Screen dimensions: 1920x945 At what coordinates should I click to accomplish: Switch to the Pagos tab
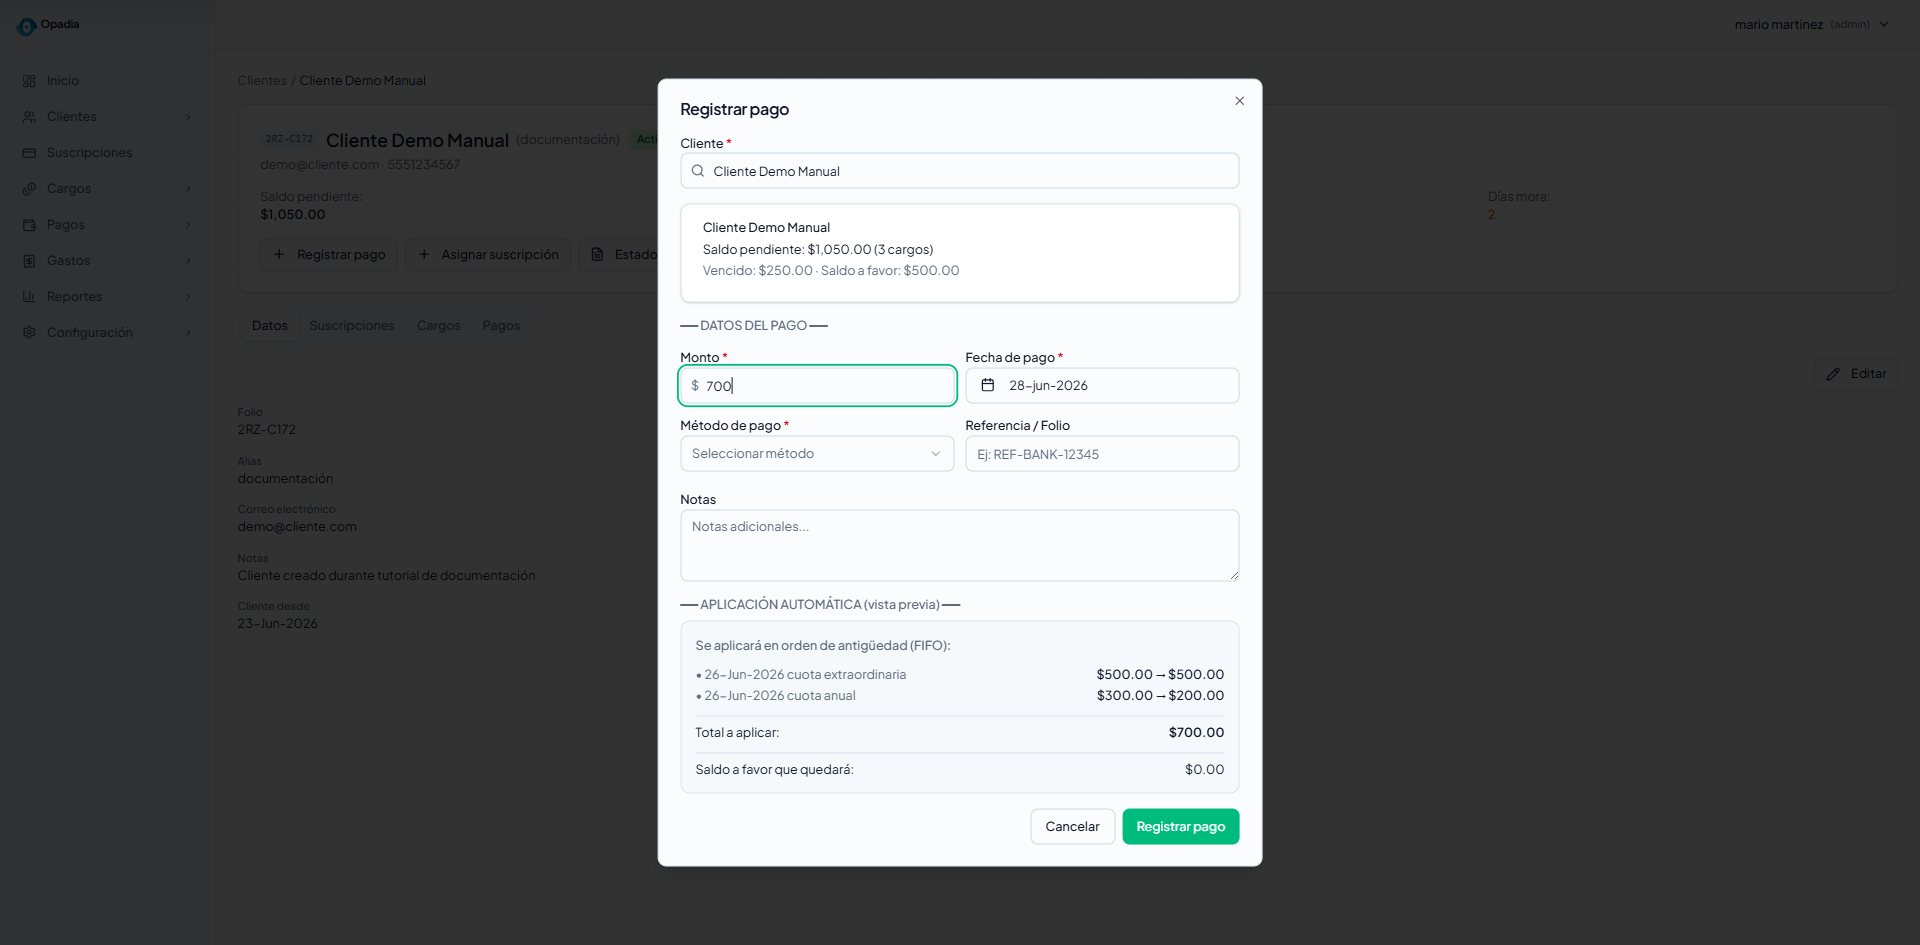point(501,326)
